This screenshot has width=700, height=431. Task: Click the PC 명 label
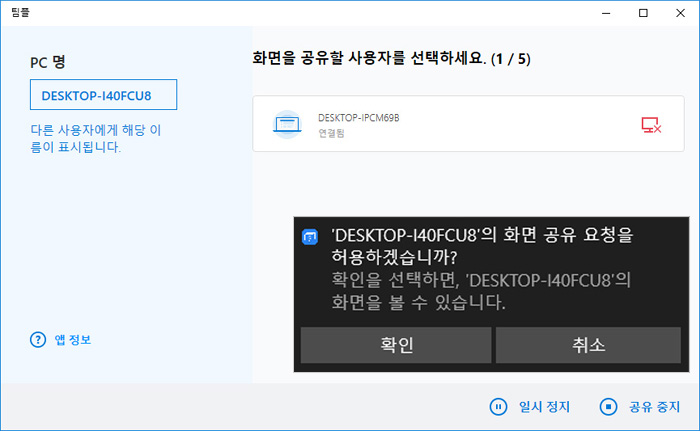pos(48,62)
